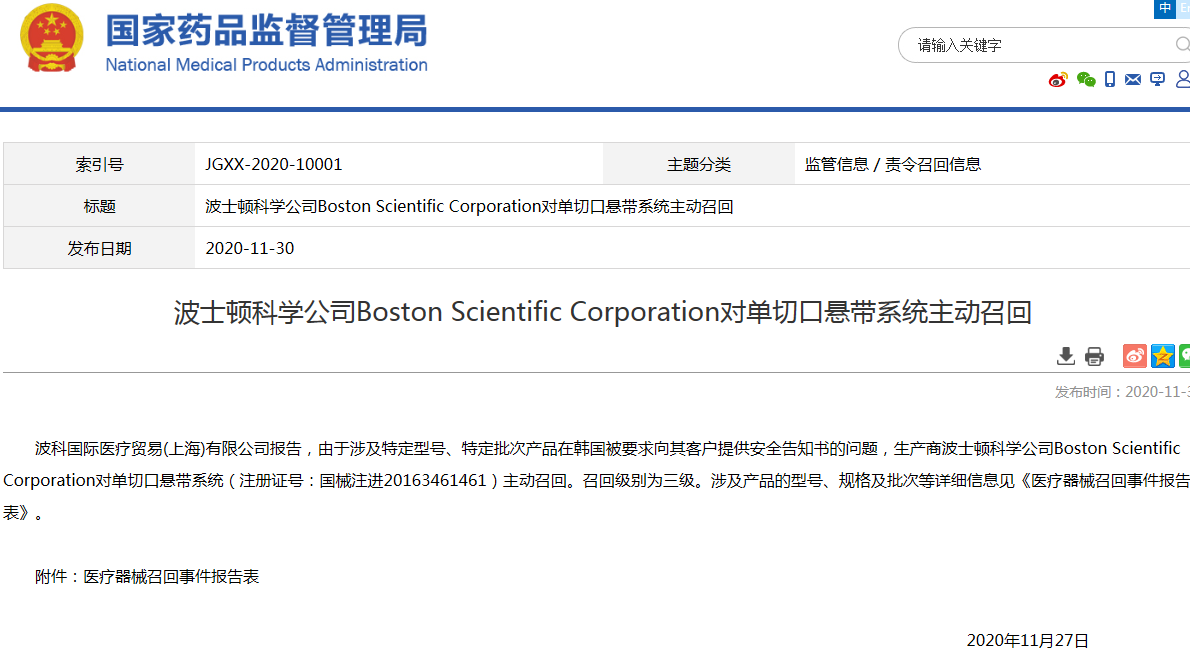This screenshot has height=653, width=1190.
Task: Click the 标题 label cell
Action: [x=99, y=206]
